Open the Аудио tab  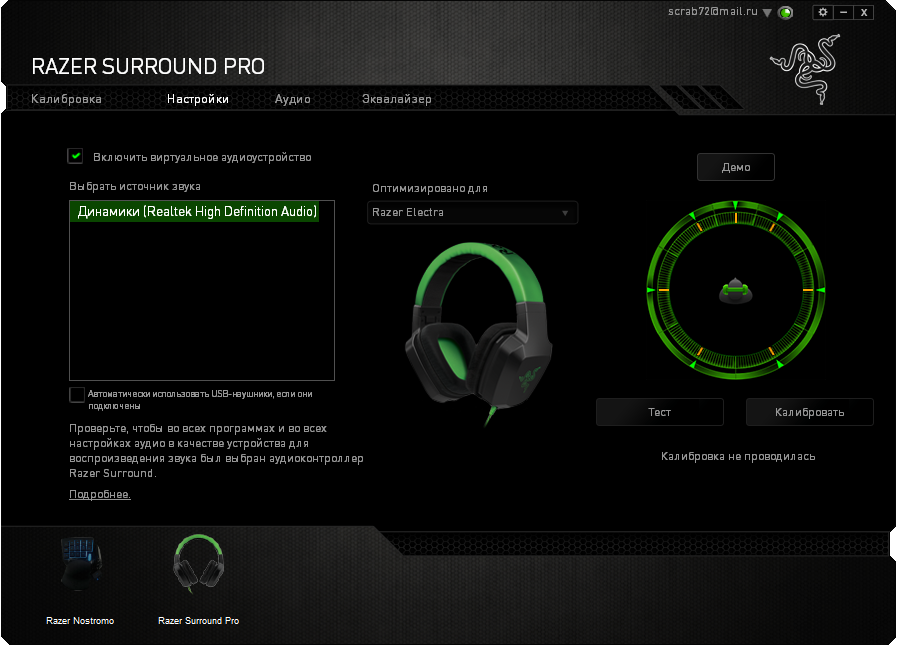coord(292,99)
